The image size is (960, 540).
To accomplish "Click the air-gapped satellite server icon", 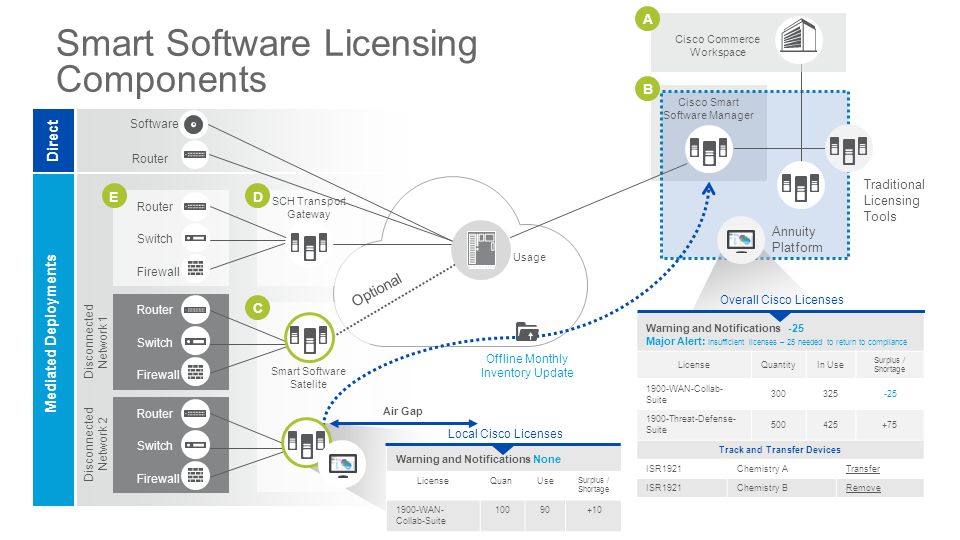I will [307, 442].
